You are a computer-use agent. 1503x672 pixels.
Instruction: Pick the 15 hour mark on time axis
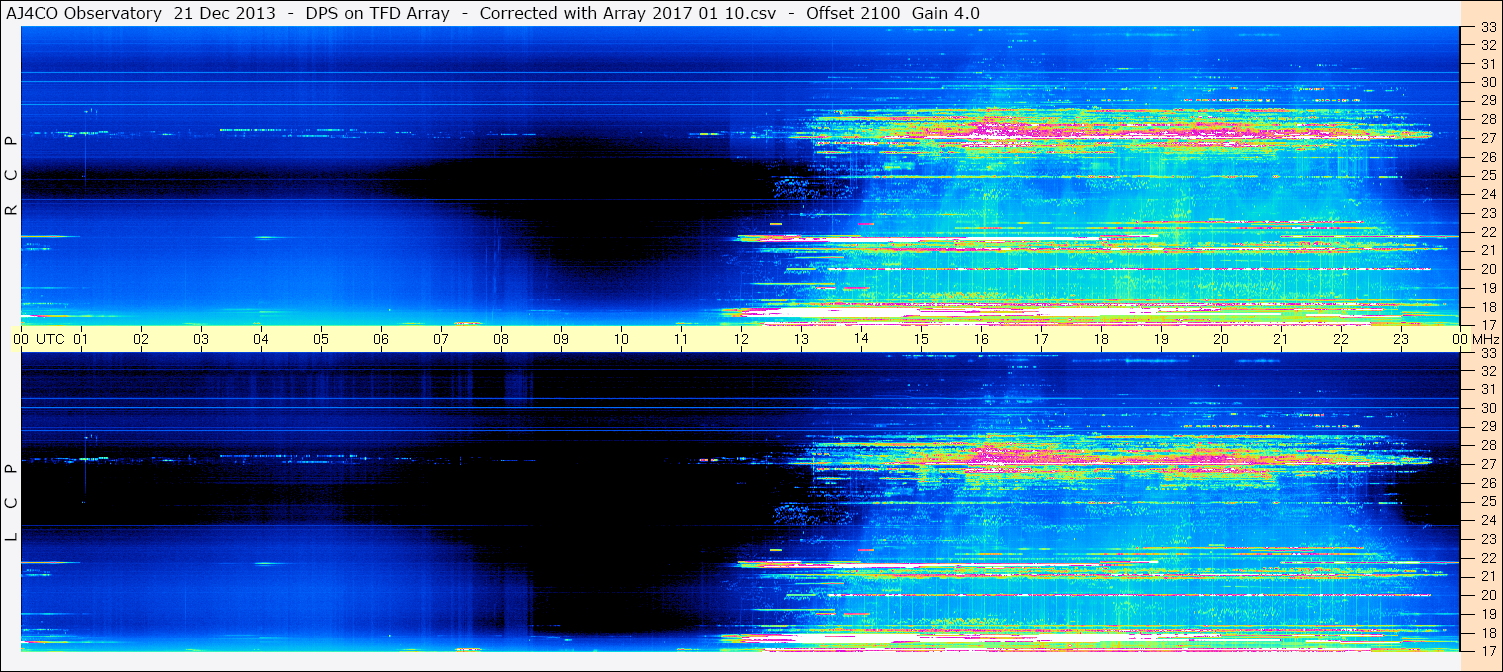[x=921, y=339]
